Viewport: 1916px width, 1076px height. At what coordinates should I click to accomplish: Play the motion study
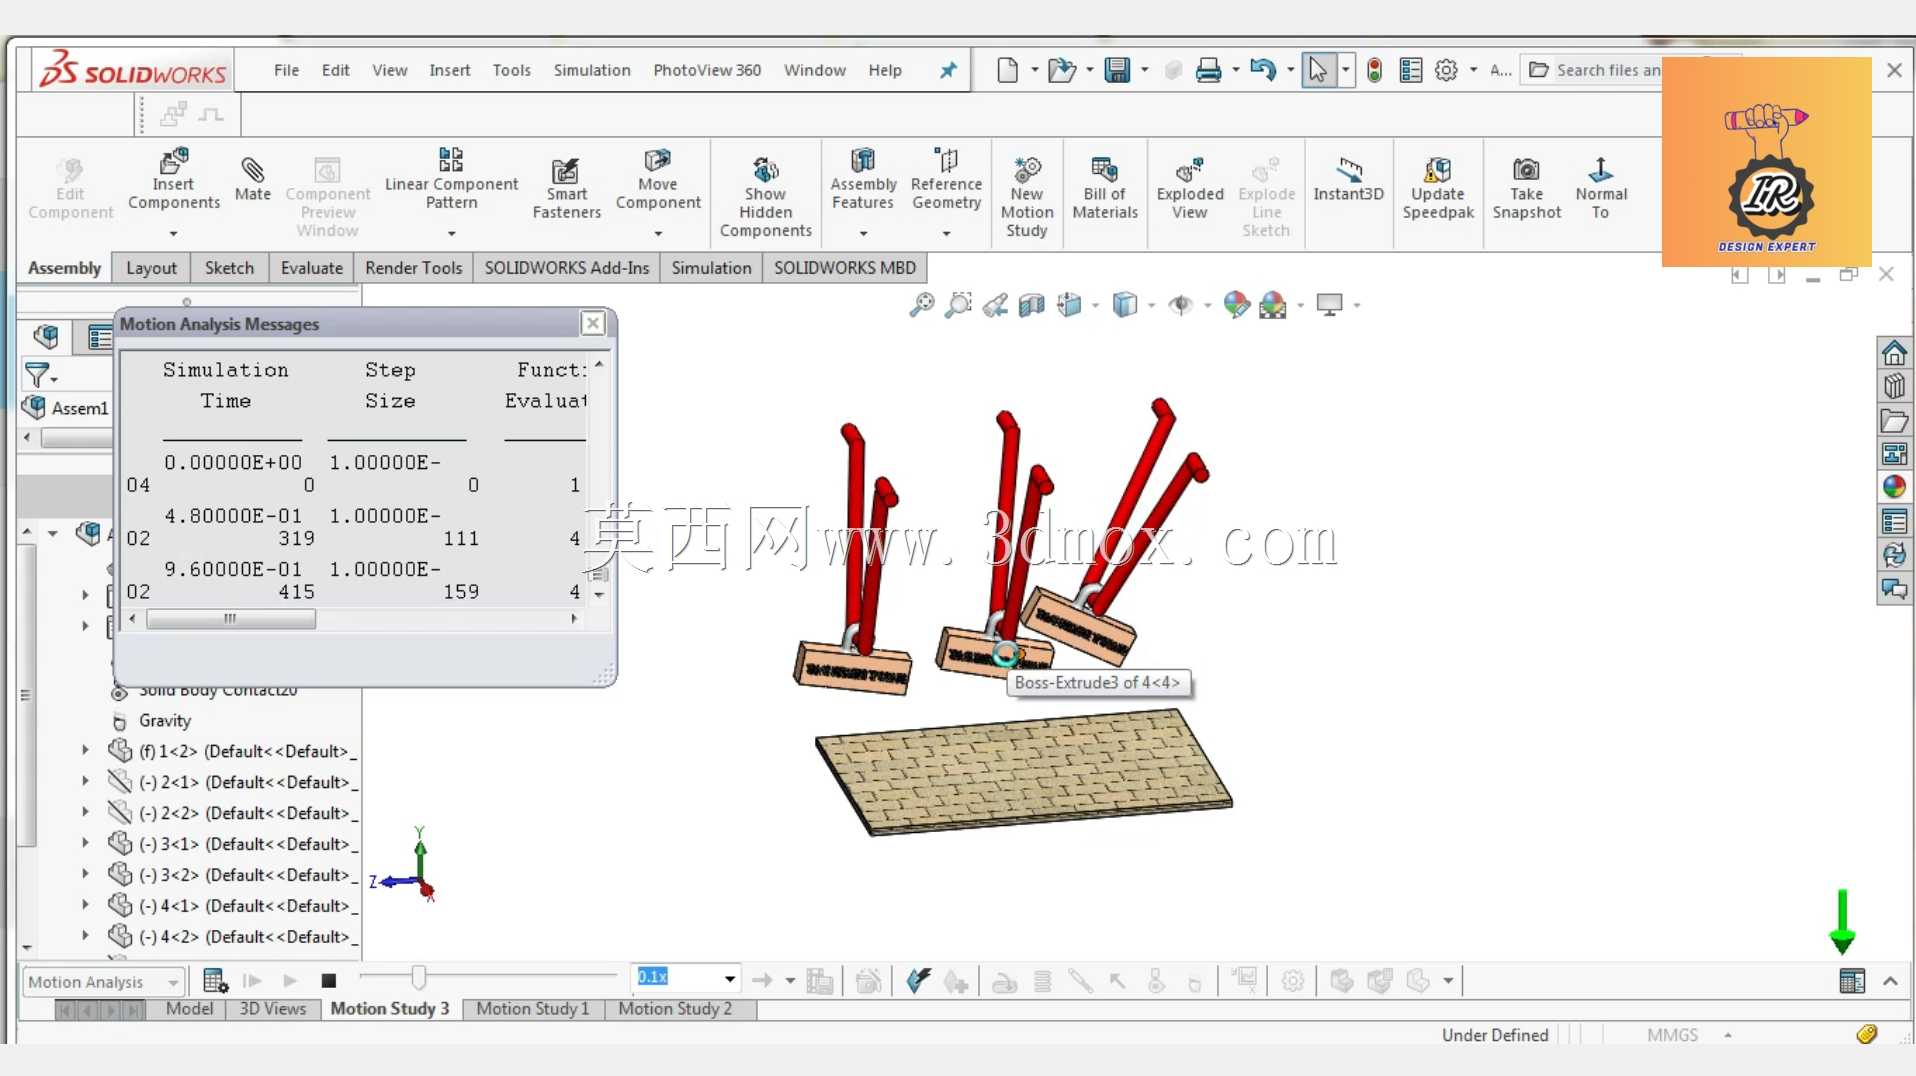(x=290, y=981)
